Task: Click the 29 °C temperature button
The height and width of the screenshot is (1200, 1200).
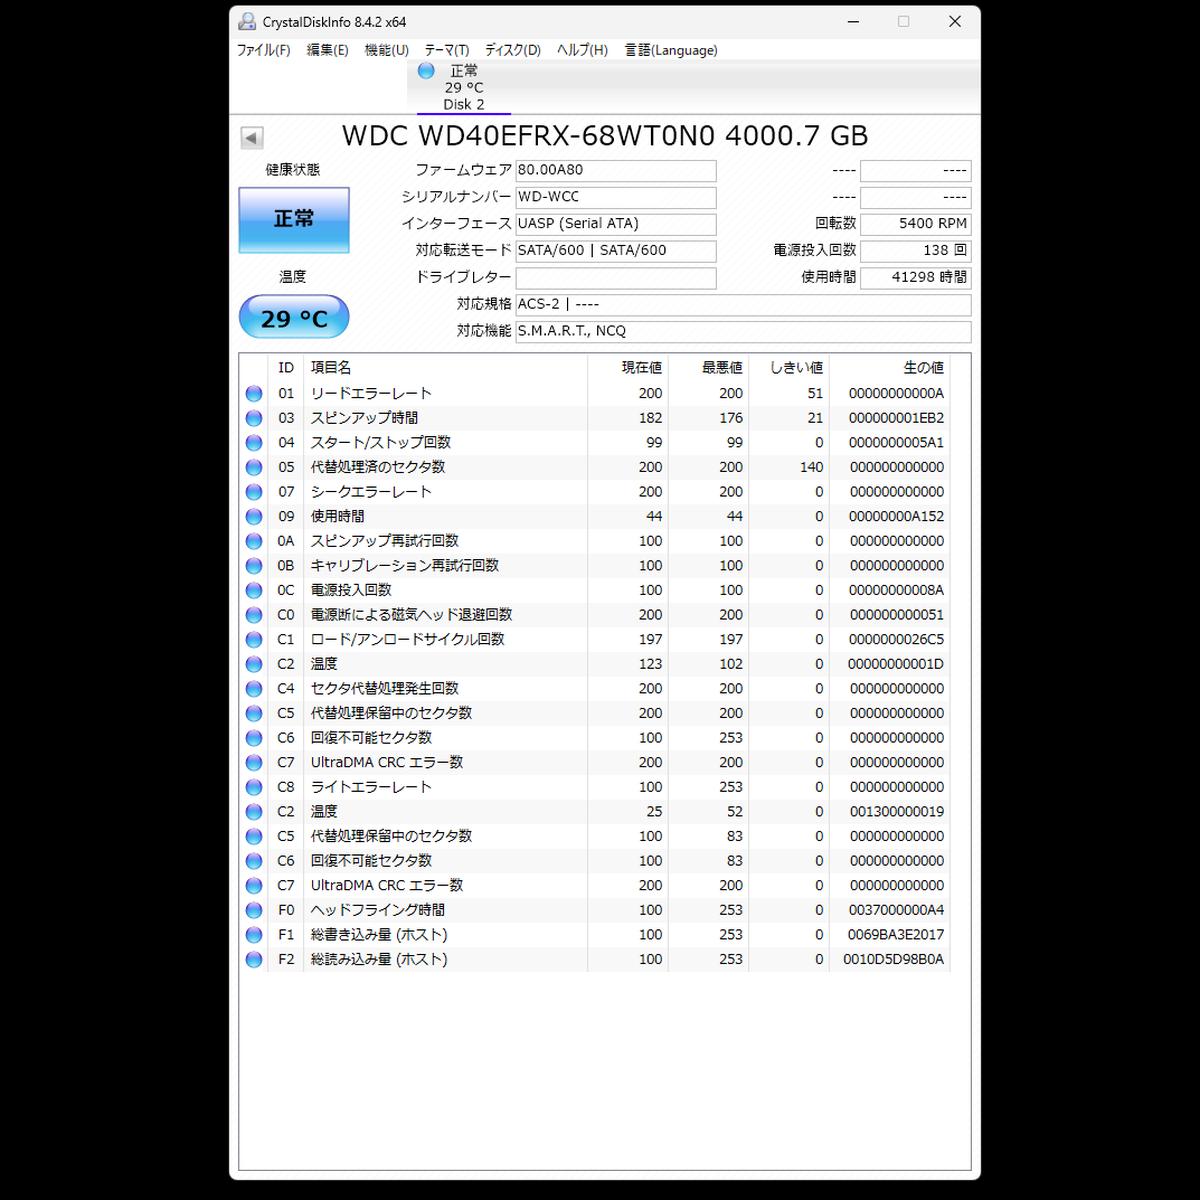Action: pyautogui.click(x=294, y=319)
